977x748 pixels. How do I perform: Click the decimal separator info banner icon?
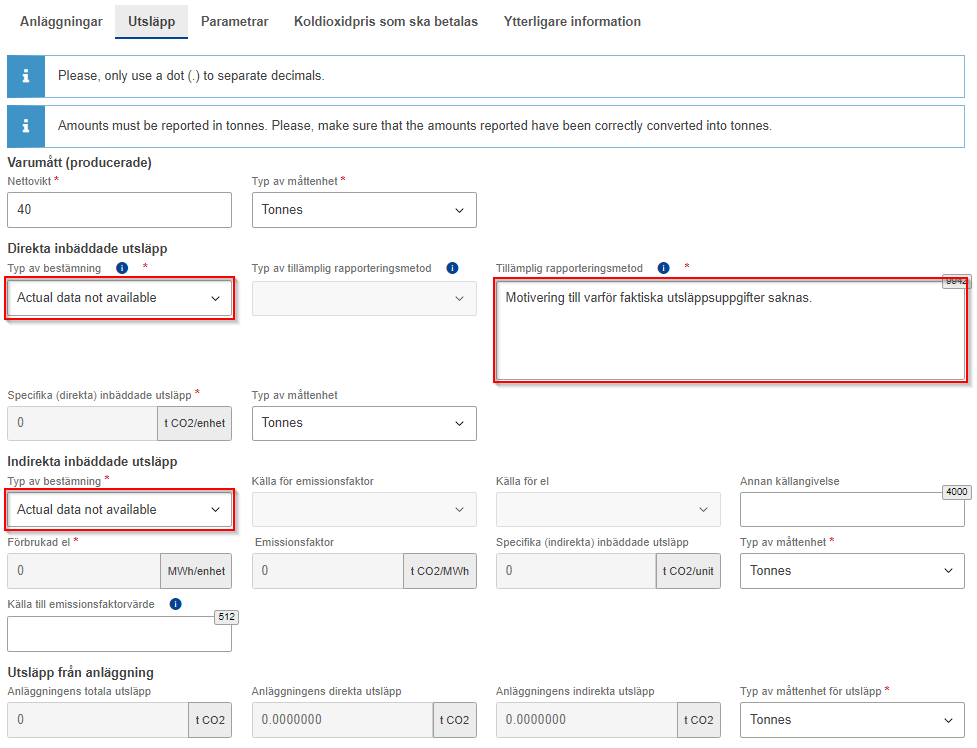pos(26,76)
